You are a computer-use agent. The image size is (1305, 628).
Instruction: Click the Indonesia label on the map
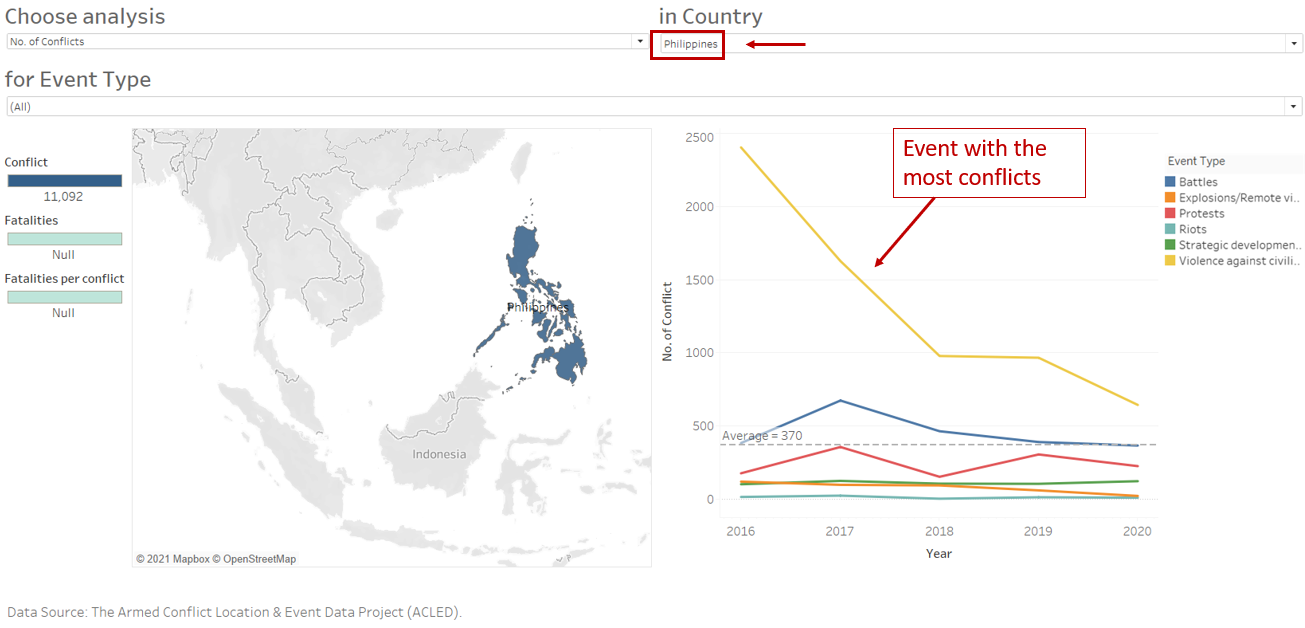tap(439, 454)
